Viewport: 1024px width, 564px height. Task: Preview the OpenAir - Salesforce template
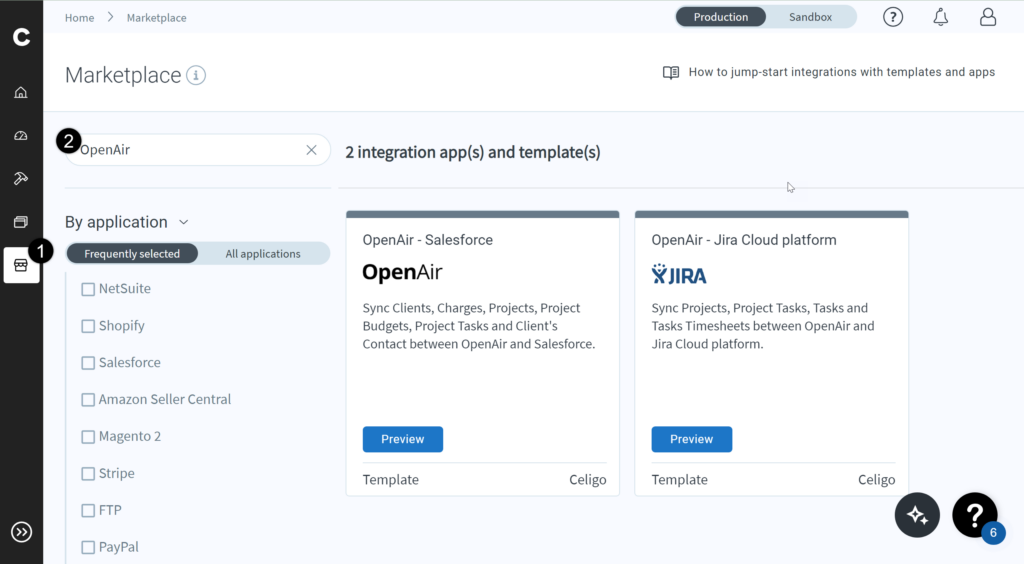pyautogui.click(x=402, y=439)
